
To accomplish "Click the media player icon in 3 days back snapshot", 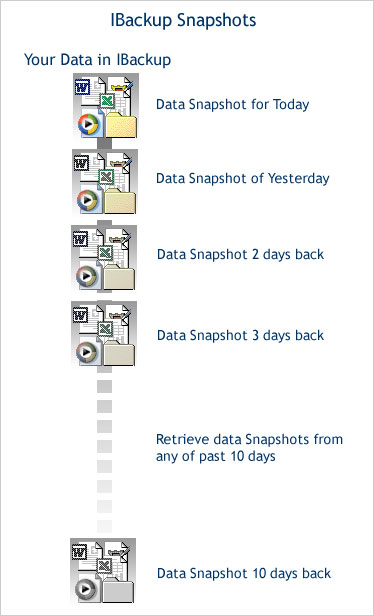I will pyautogui.click(x=87, y=352).
